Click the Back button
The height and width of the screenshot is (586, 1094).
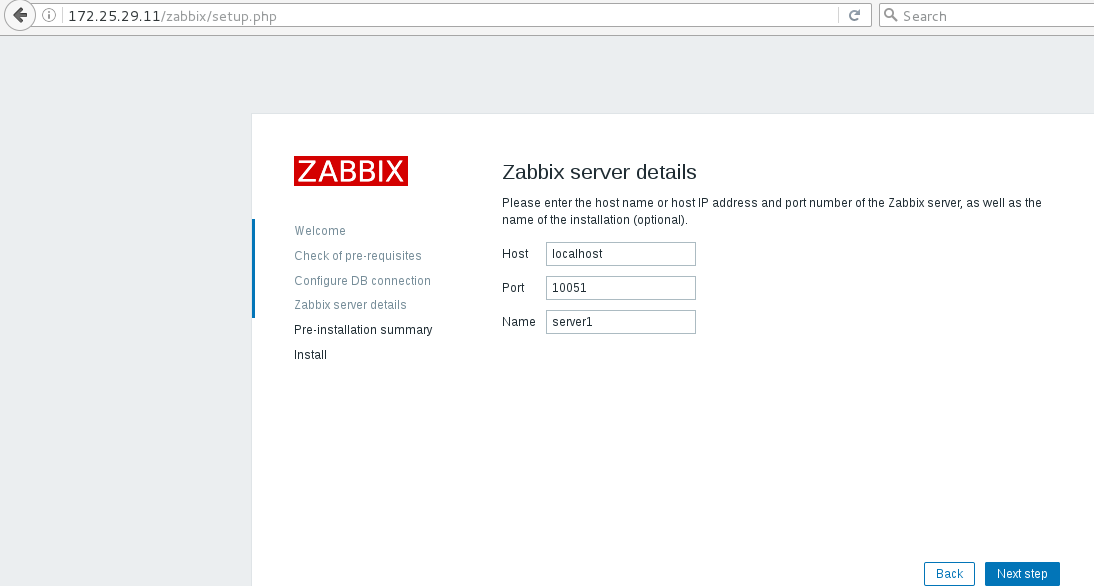[949, 574]
